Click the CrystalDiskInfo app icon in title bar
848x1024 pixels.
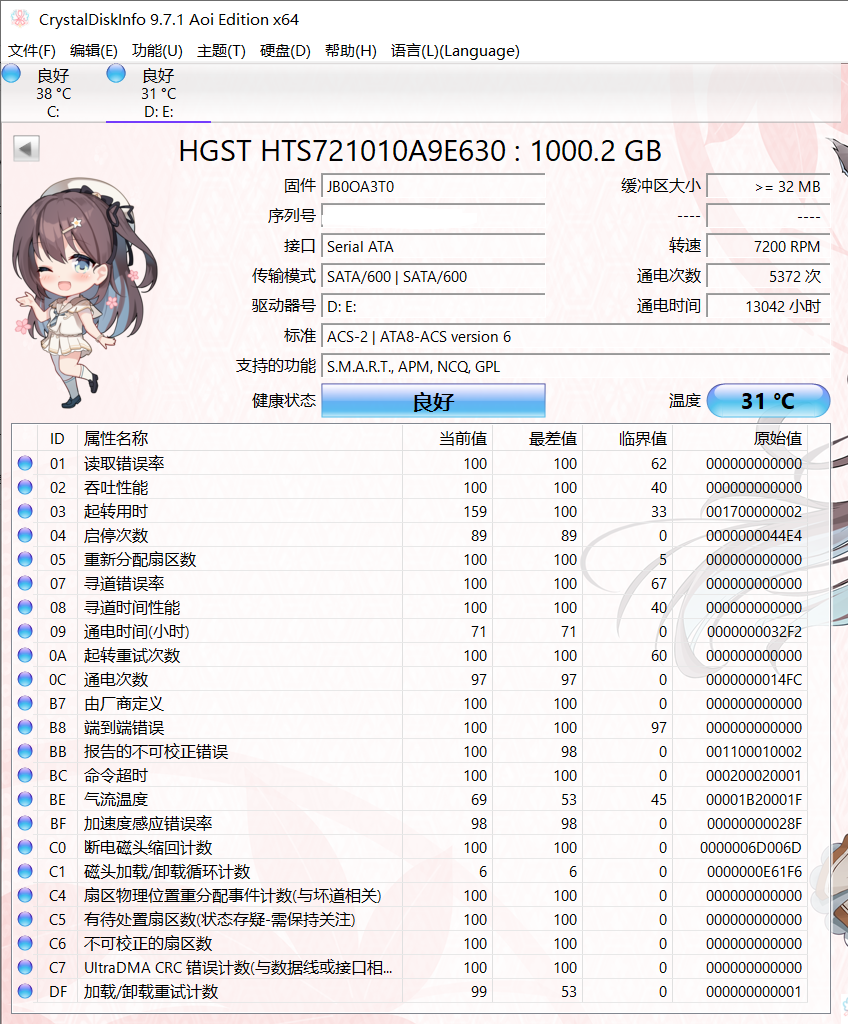[x=20, y=19]
